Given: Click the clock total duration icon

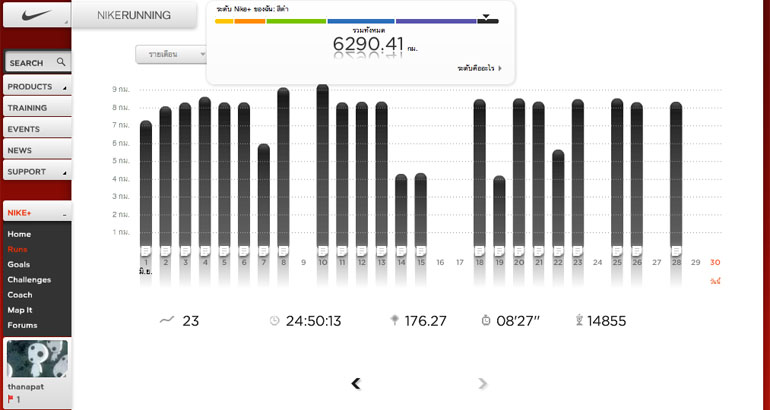Looking at the screenshot, I should pos(274,321).
